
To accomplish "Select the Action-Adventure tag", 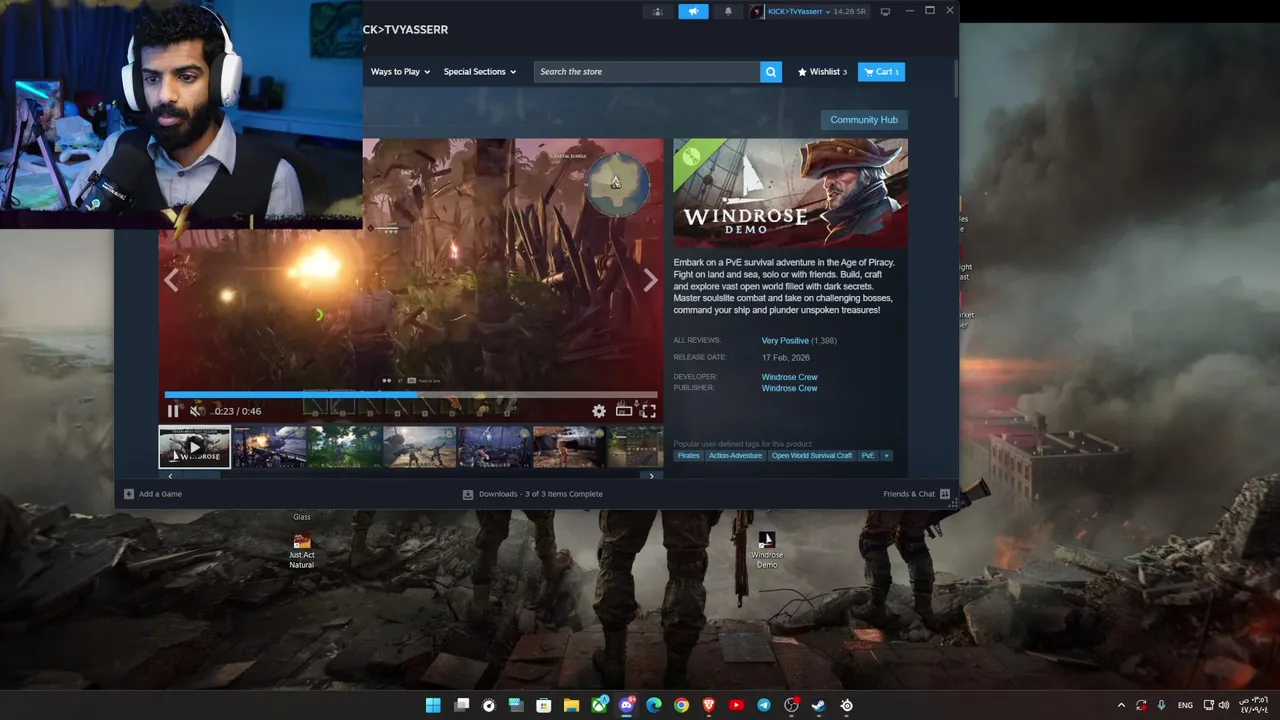I will coord(736,456).
